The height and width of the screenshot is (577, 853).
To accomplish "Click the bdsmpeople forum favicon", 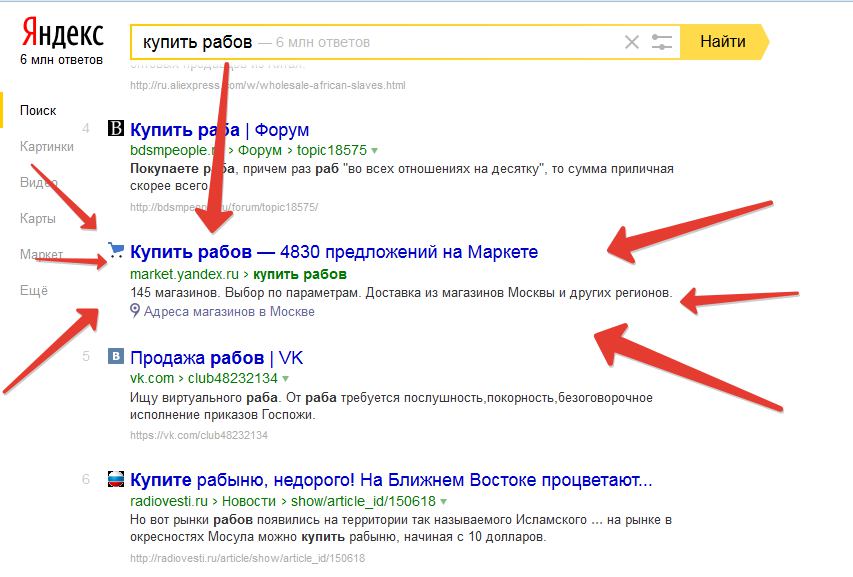I will 116,128.
